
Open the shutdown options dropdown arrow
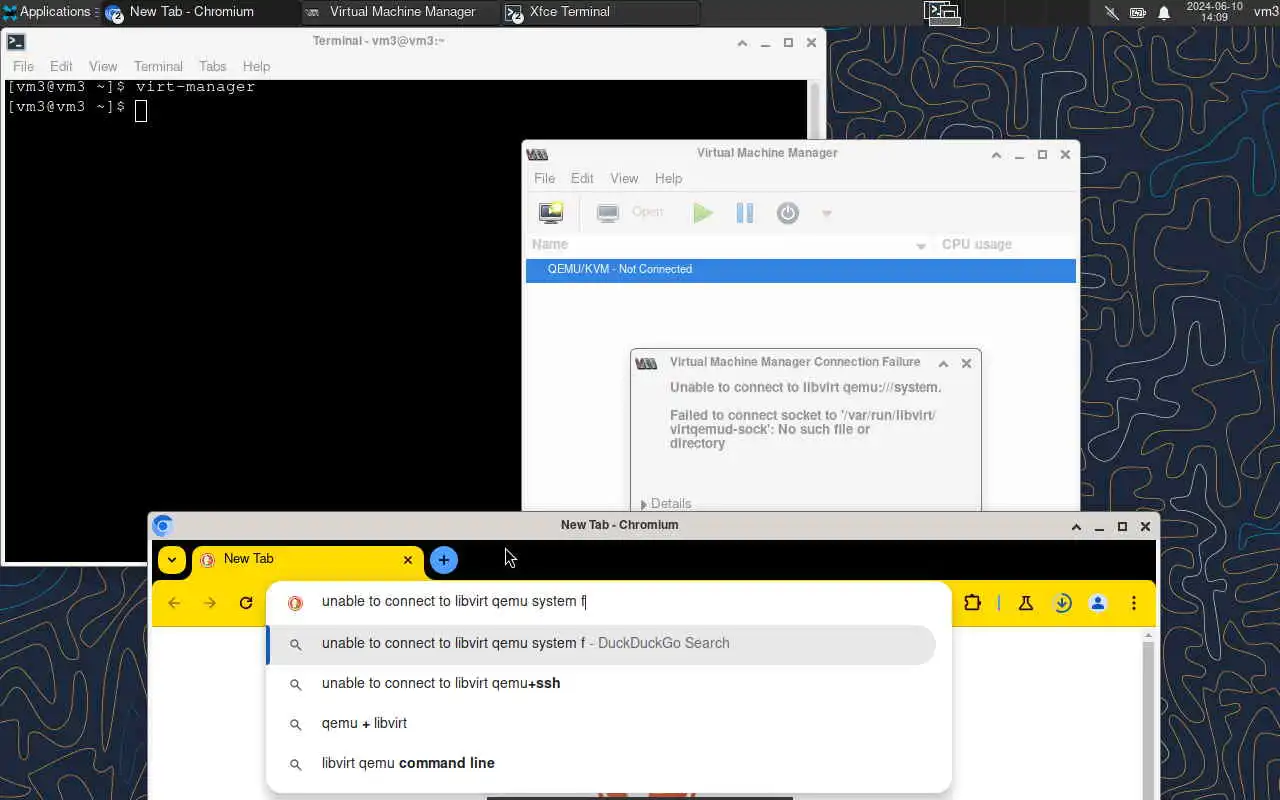pyautogui.click(x=827, y=213)
